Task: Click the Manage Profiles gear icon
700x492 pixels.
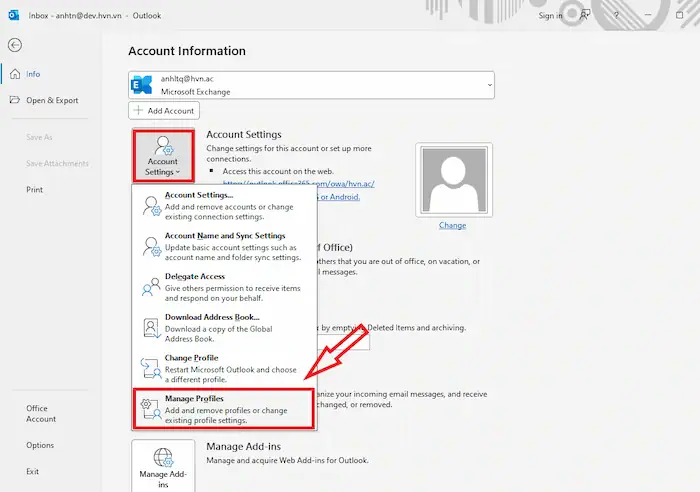Action: (x=151, y=409)
